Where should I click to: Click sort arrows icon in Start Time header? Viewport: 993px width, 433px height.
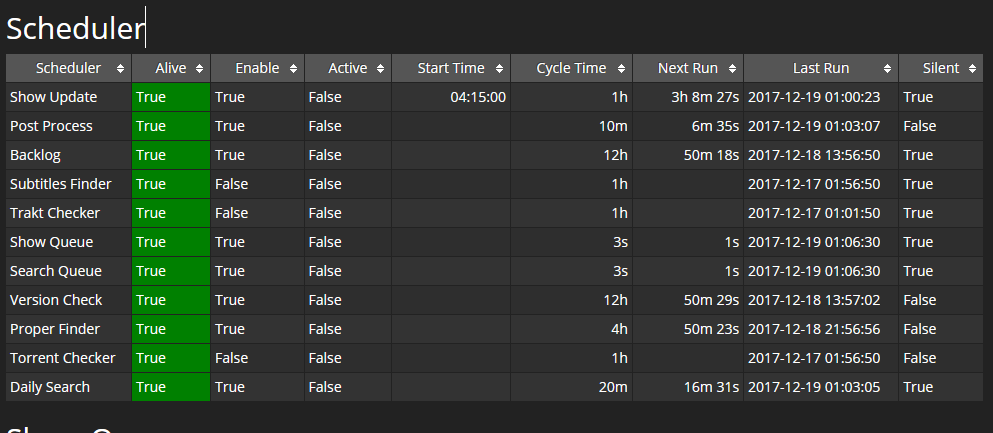[x=499, y=69]
